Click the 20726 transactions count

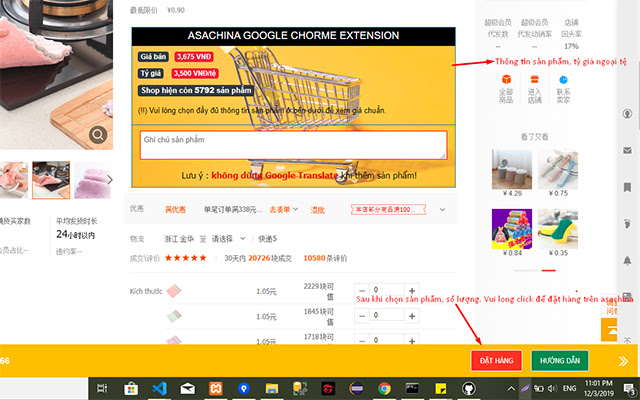point(259,258)
